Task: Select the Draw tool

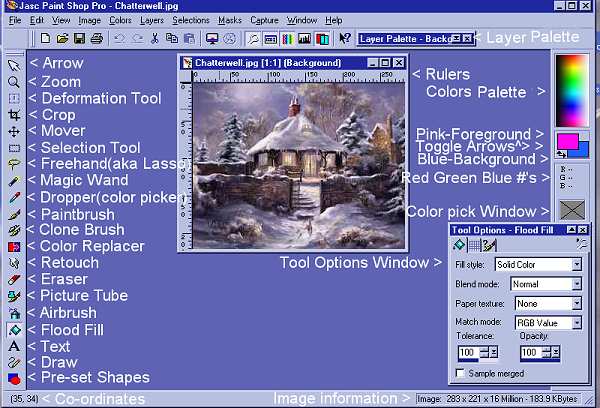Action: click(14, 362)
